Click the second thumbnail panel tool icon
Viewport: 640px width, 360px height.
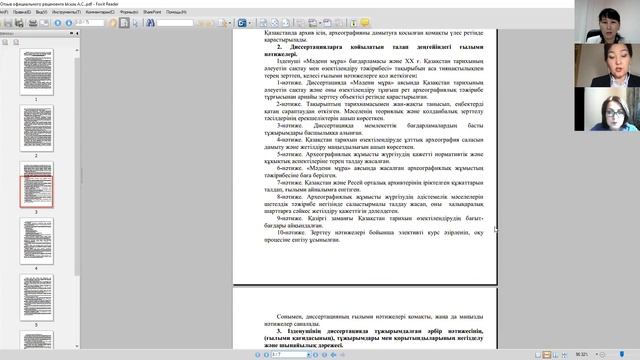point(16,42)
